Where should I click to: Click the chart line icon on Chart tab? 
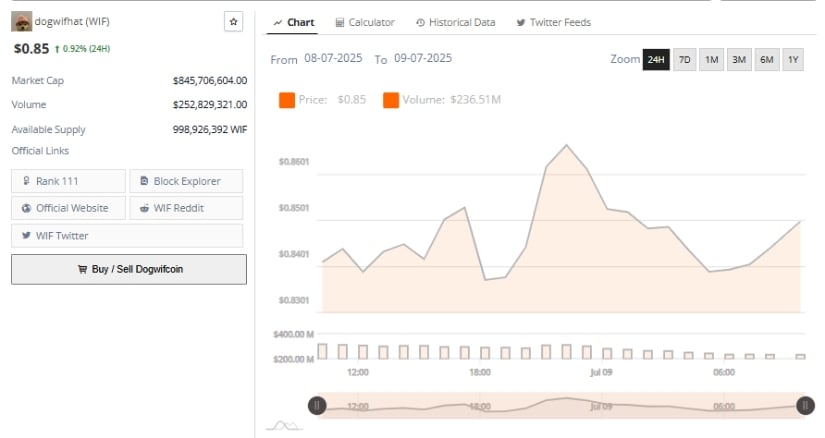278,23
